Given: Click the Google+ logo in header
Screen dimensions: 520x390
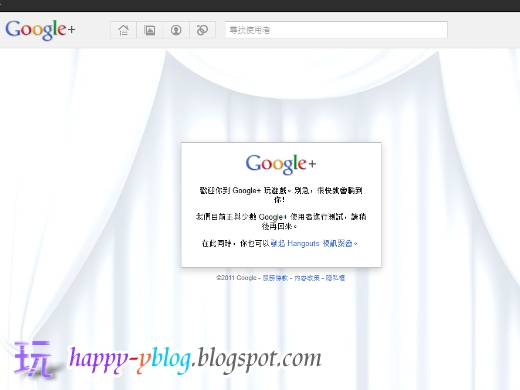Looking at the screenshot, I should [40, 30].
